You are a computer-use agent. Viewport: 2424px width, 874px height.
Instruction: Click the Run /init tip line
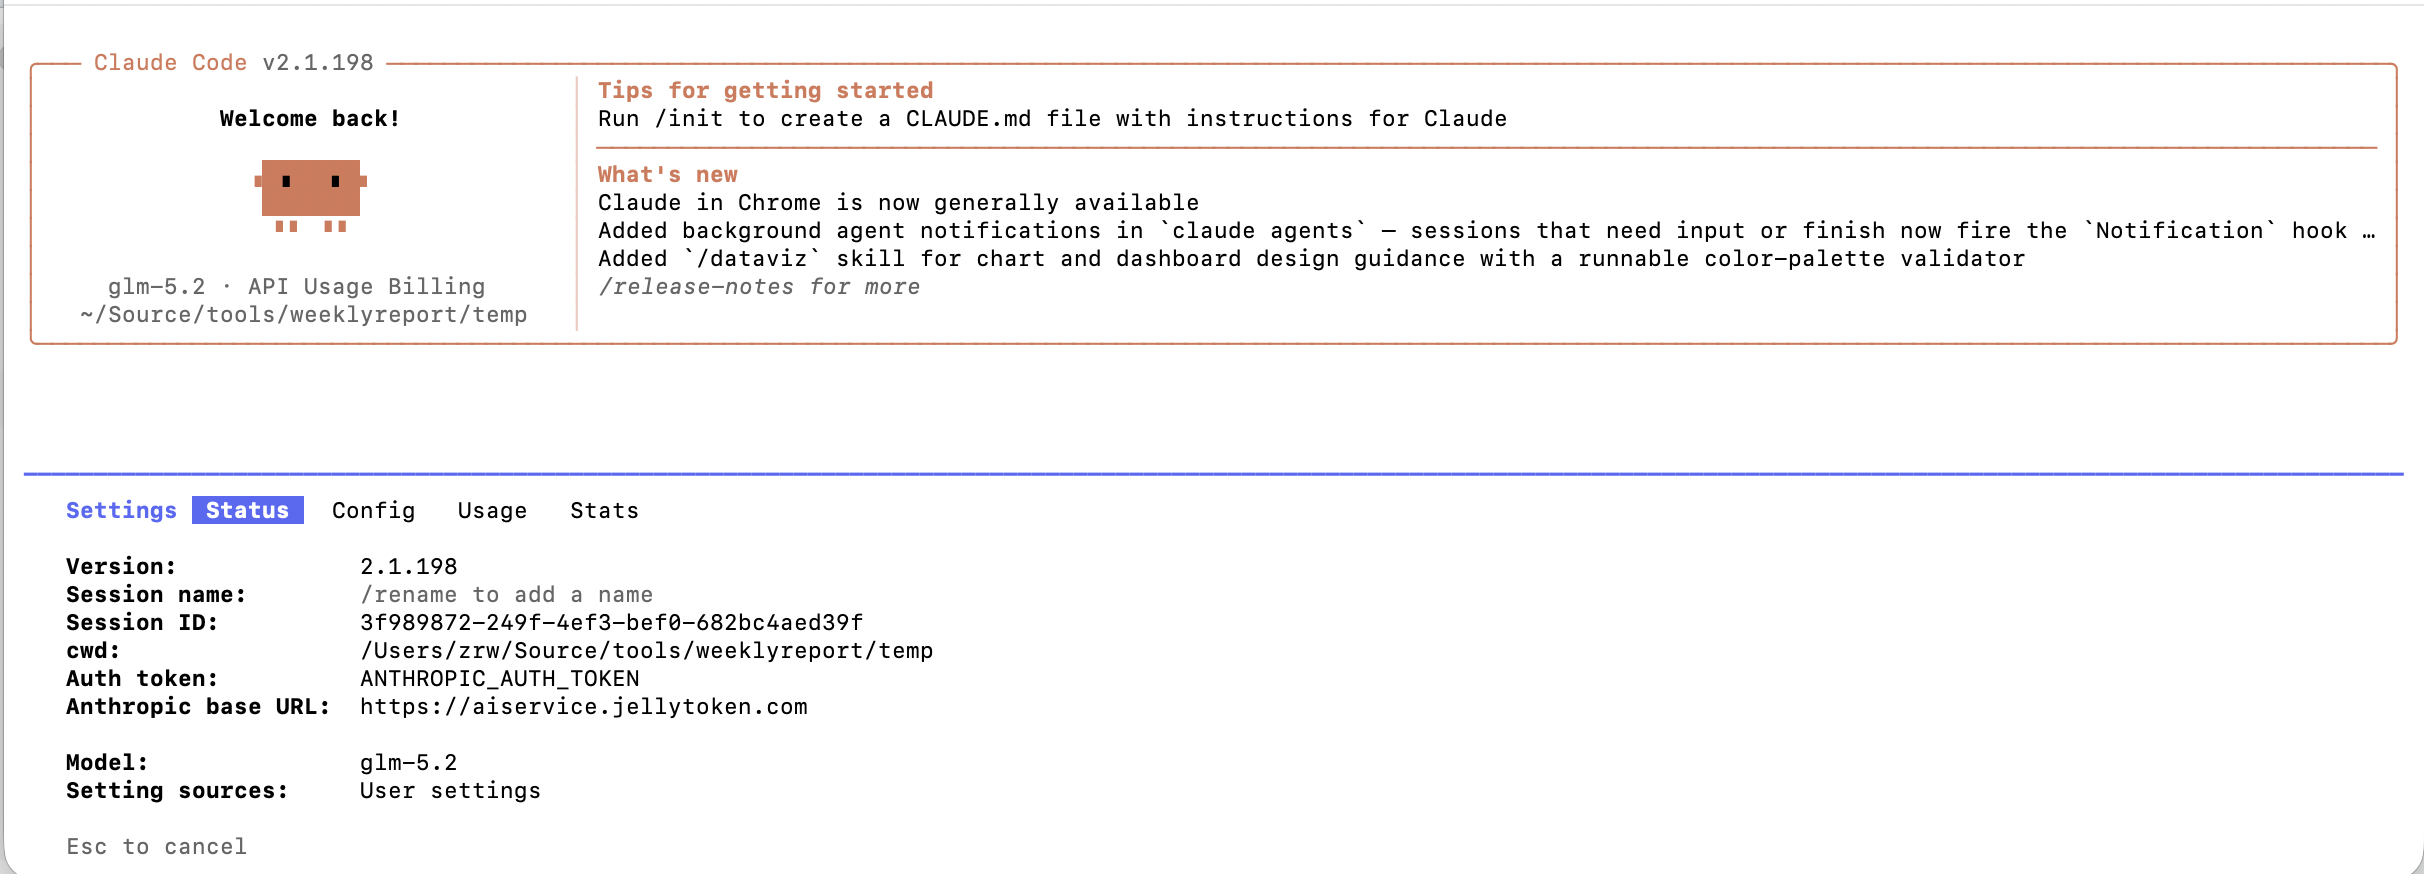(x=1052, y=118)
